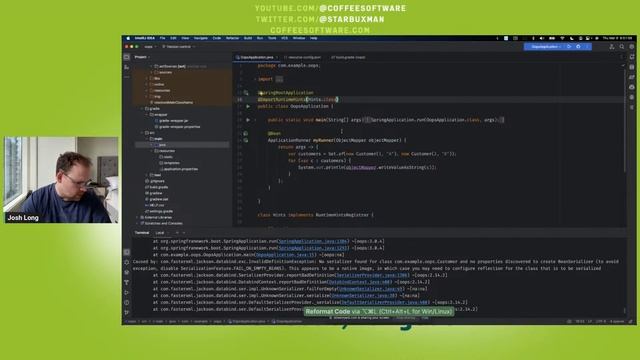The height and width of the screenshot is (360, 640).
Task: Click the macOS volume icon in menu bar
Action: coord(542,38)
